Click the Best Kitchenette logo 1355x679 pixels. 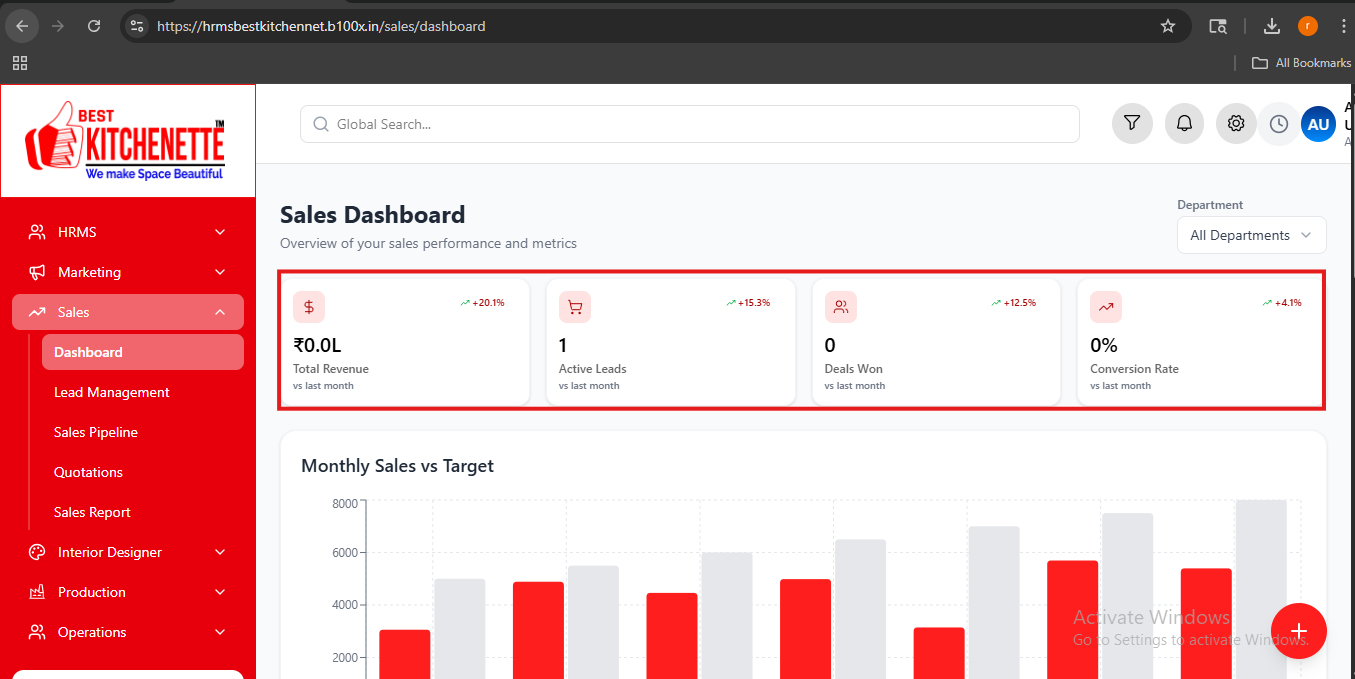click(125, 140)
